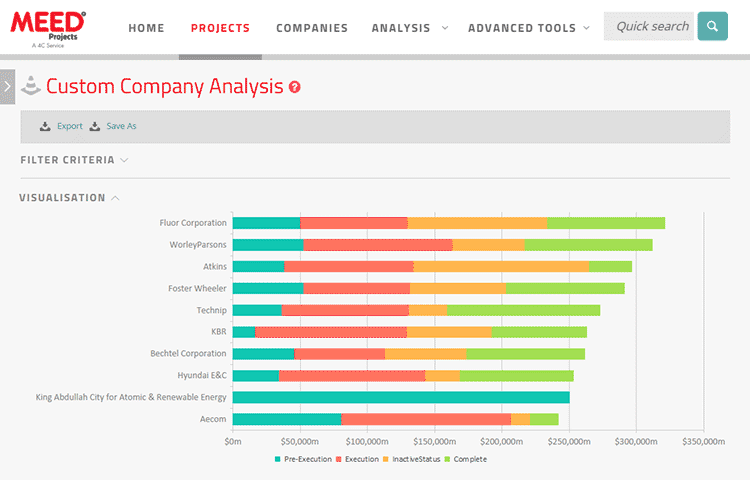Open the Companies menu item
Image resolution: width=750 pixels, height=480 pixels.
click(312, 28)
